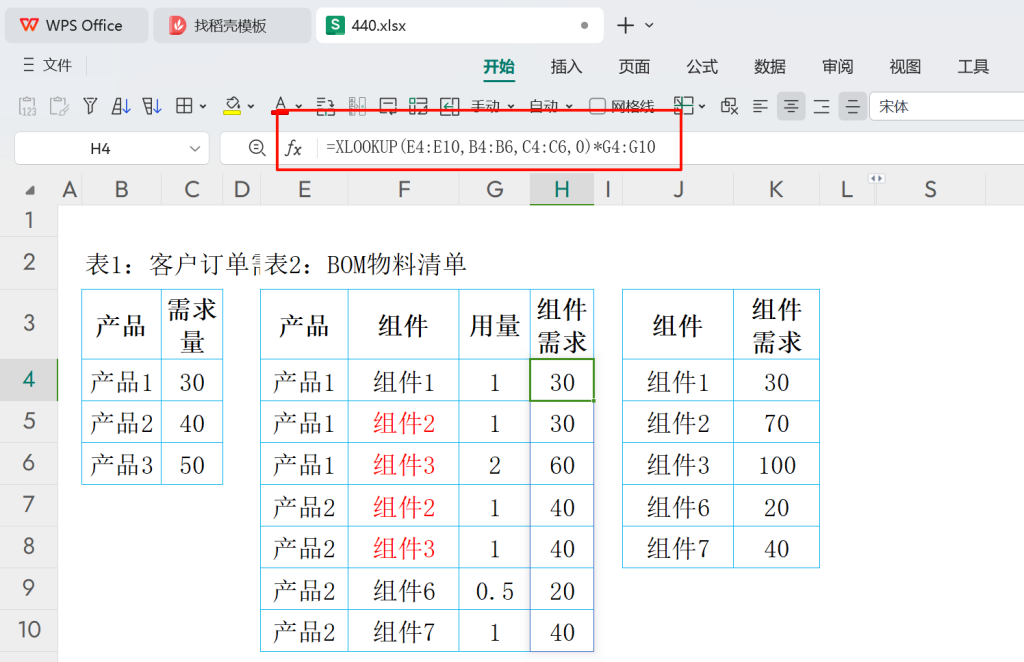Screen dimensions: 1024x662
Task: Click the cell 组件6 in column F
Action: pos(404,591)
